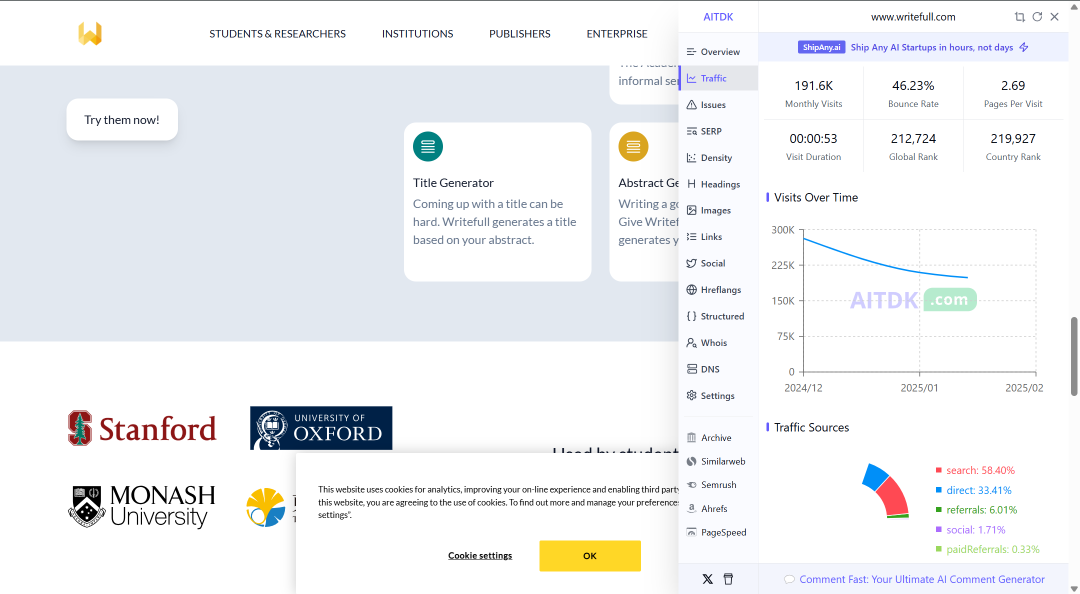Select the 219,927 Country Rank value

tap(1013, 139)
